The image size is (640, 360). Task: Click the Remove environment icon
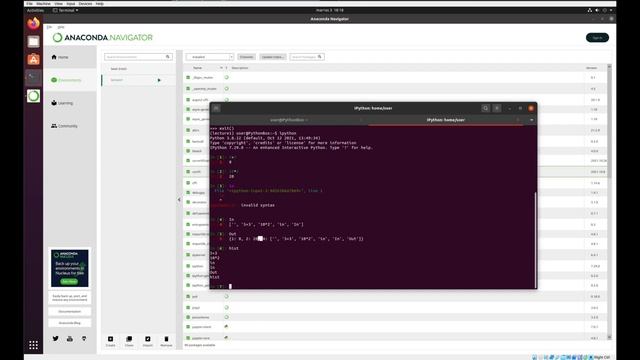tap(166, 339)
